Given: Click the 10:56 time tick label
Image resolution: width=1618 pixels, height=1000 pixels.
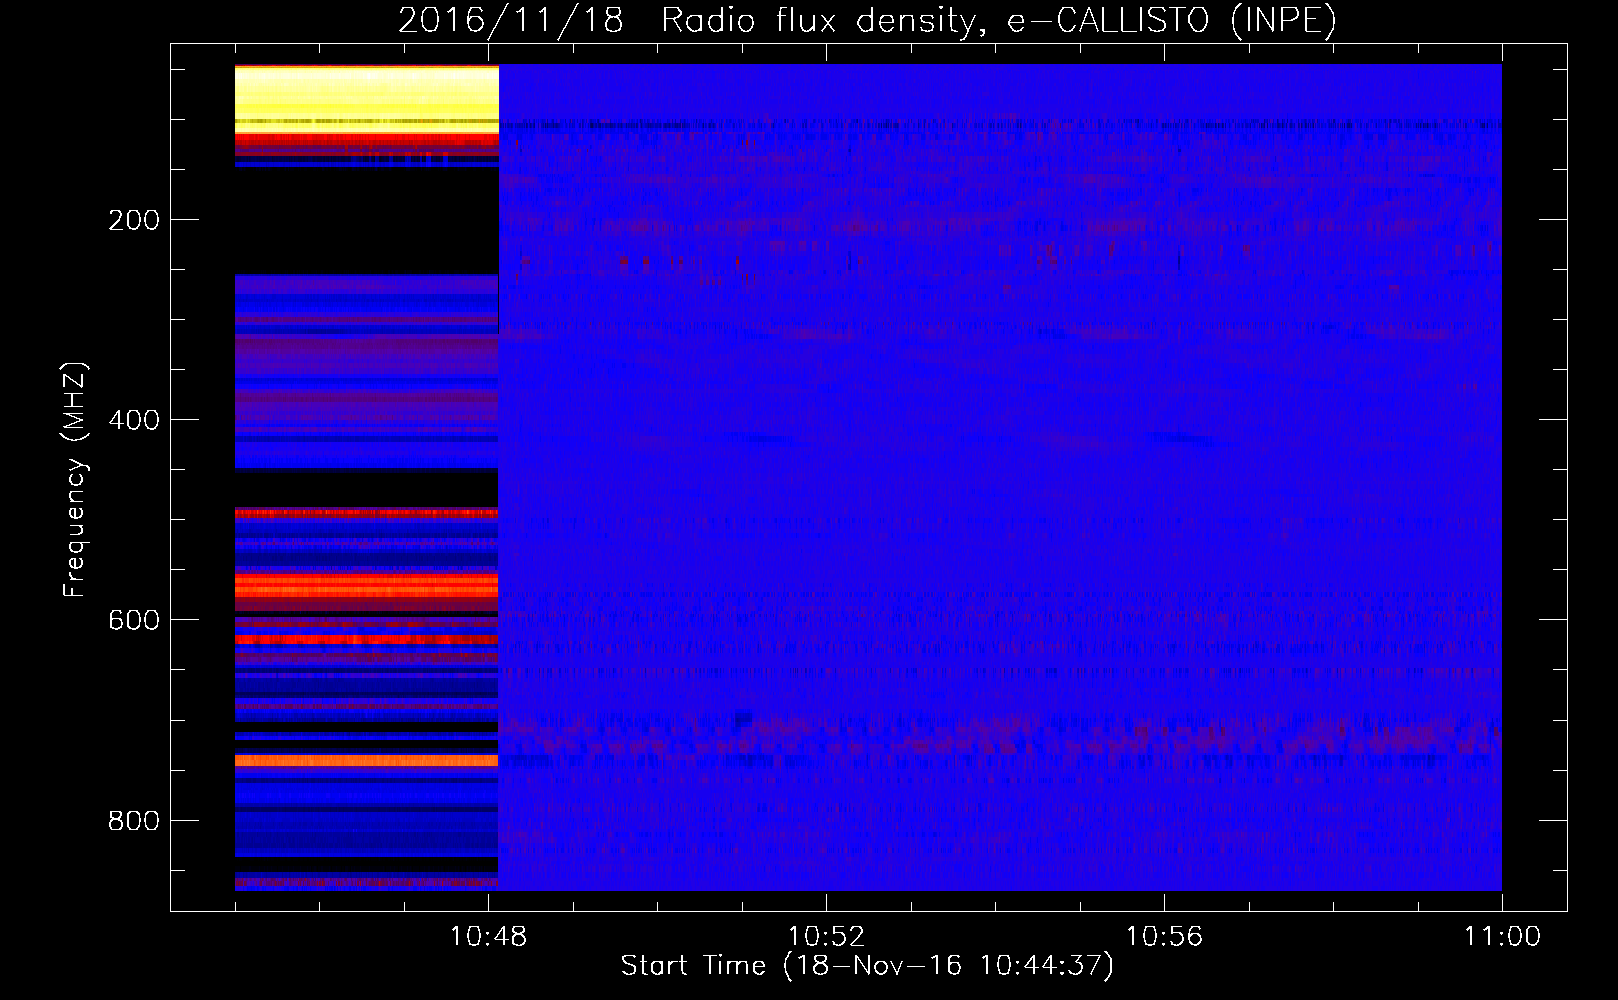Looking at the screenshot, I should [1164, 937].
